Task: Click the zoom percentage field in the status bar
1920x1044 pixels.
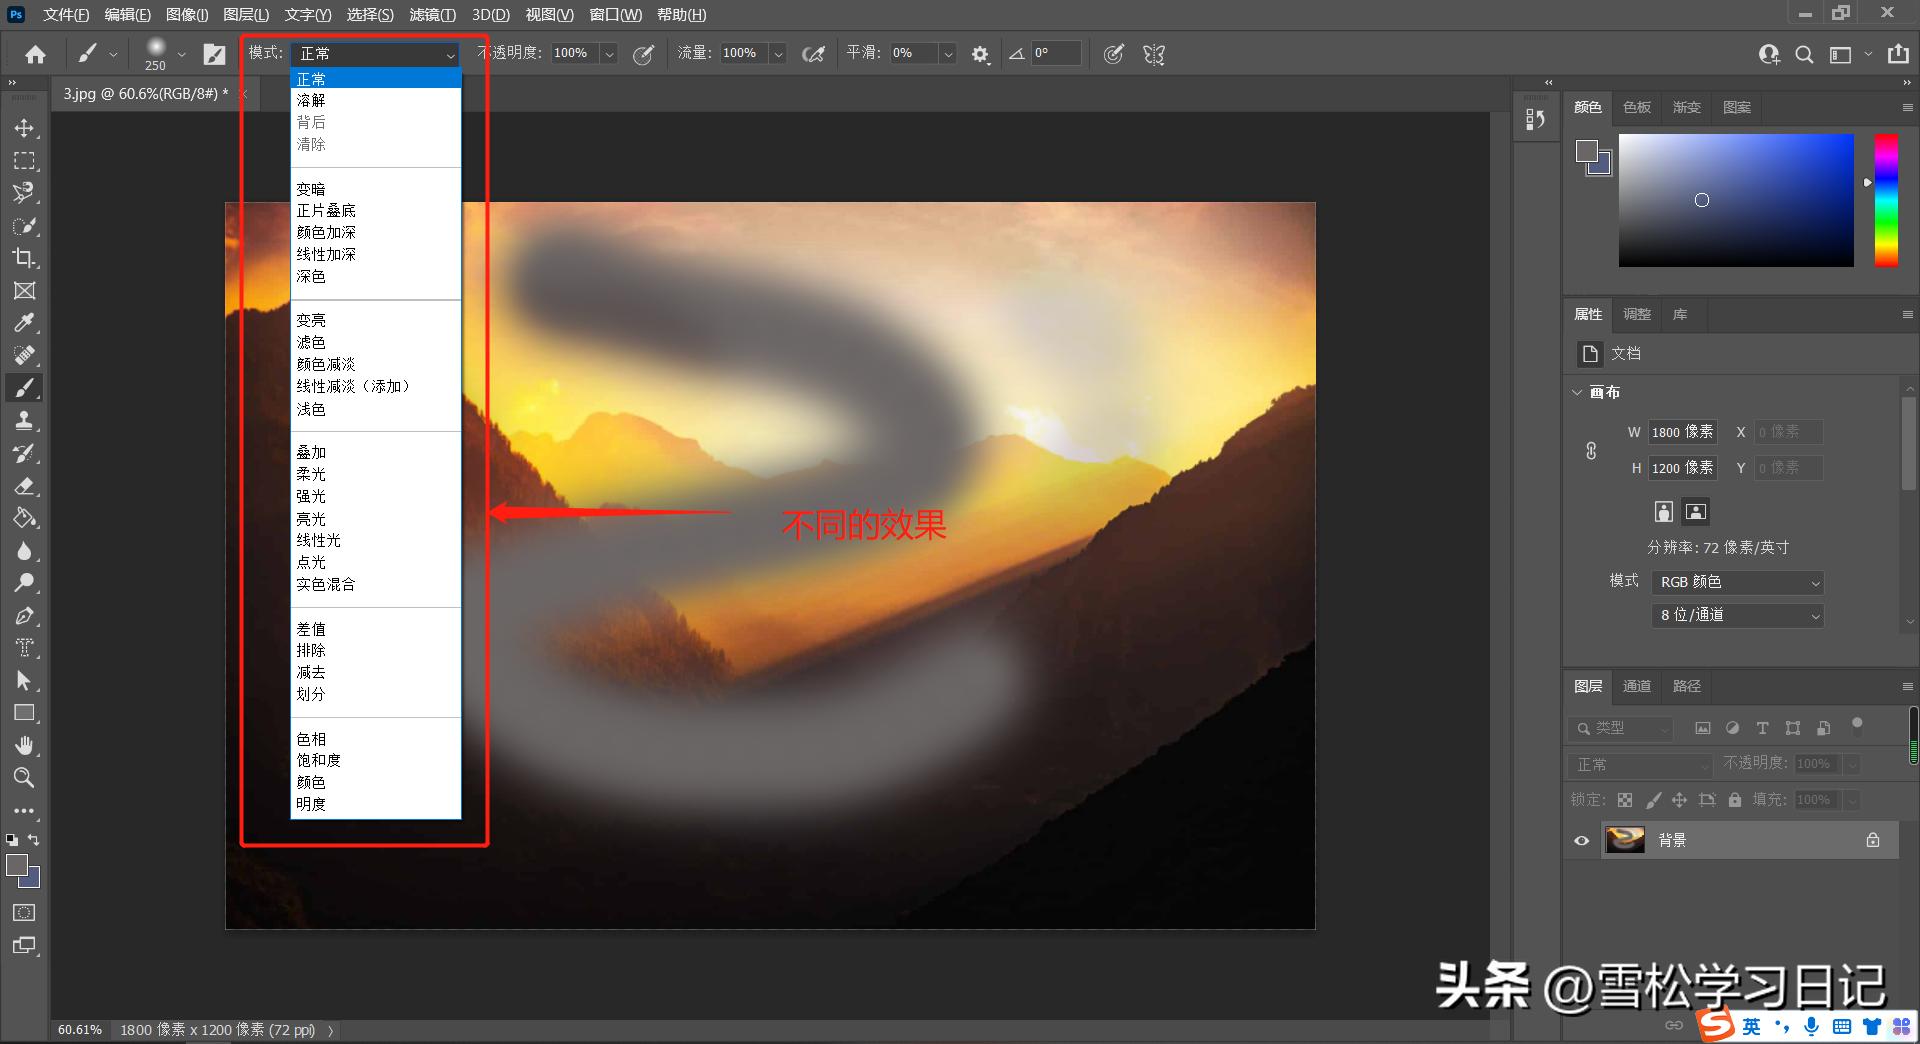Action: (x=78, y=1029)
